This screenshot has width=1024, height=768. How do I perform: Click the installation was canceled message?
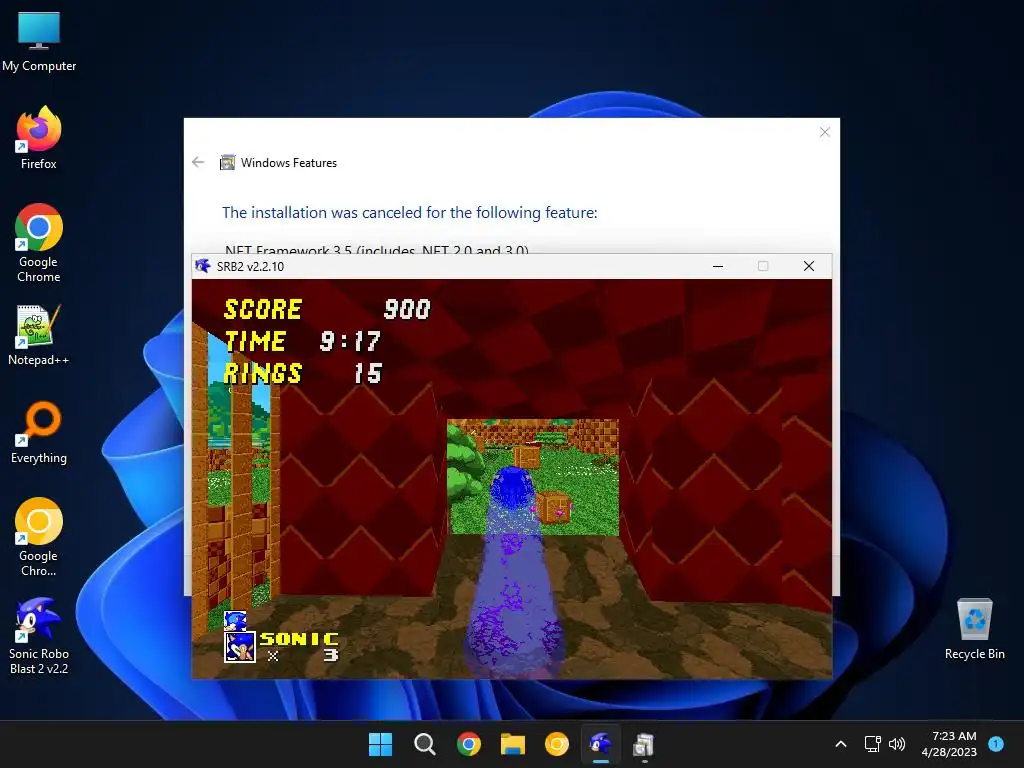coord(409,212)
